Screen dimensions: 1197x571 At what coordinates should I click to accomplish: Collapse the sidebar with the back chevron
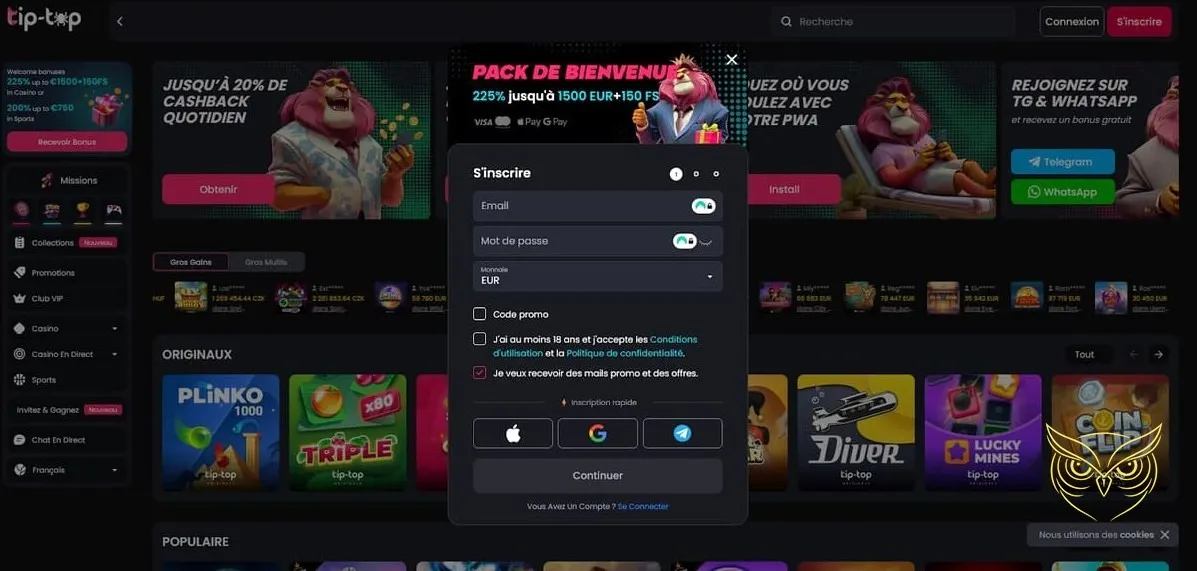pos(120,21)
